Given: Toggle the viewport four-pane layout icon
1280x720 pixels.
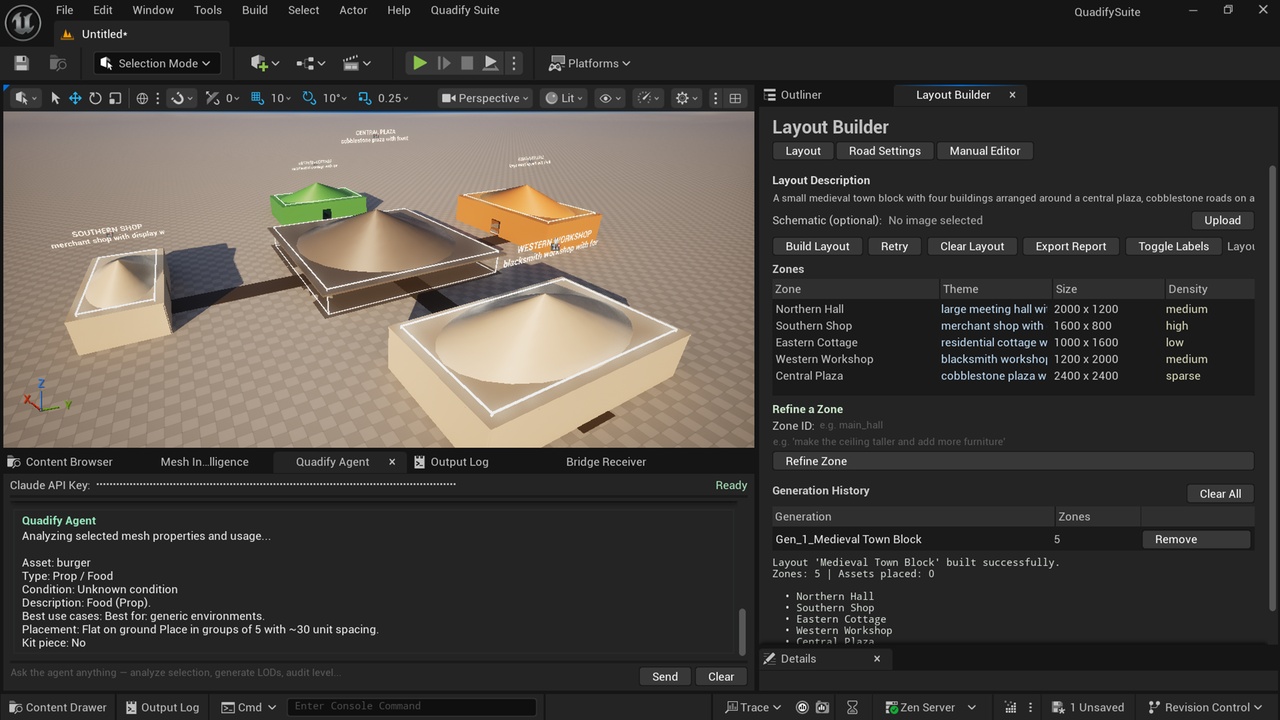Looking at the screenshot, I should pos(735,98).
